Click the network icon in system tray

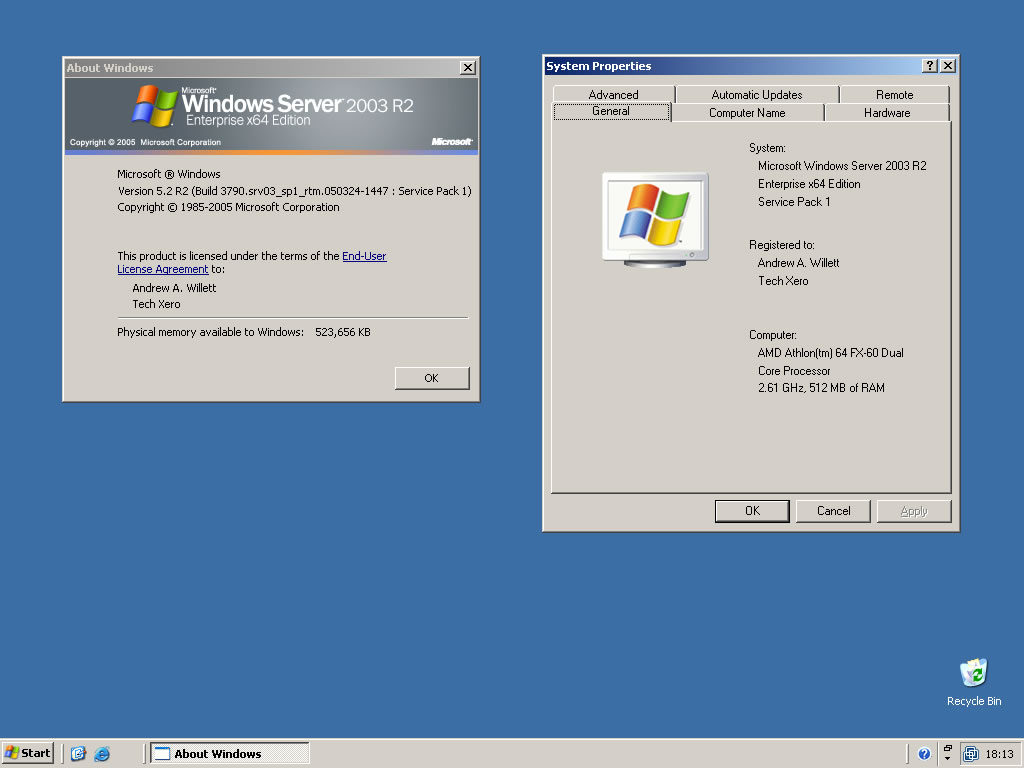pyautogui.click(x=971, y=754)
